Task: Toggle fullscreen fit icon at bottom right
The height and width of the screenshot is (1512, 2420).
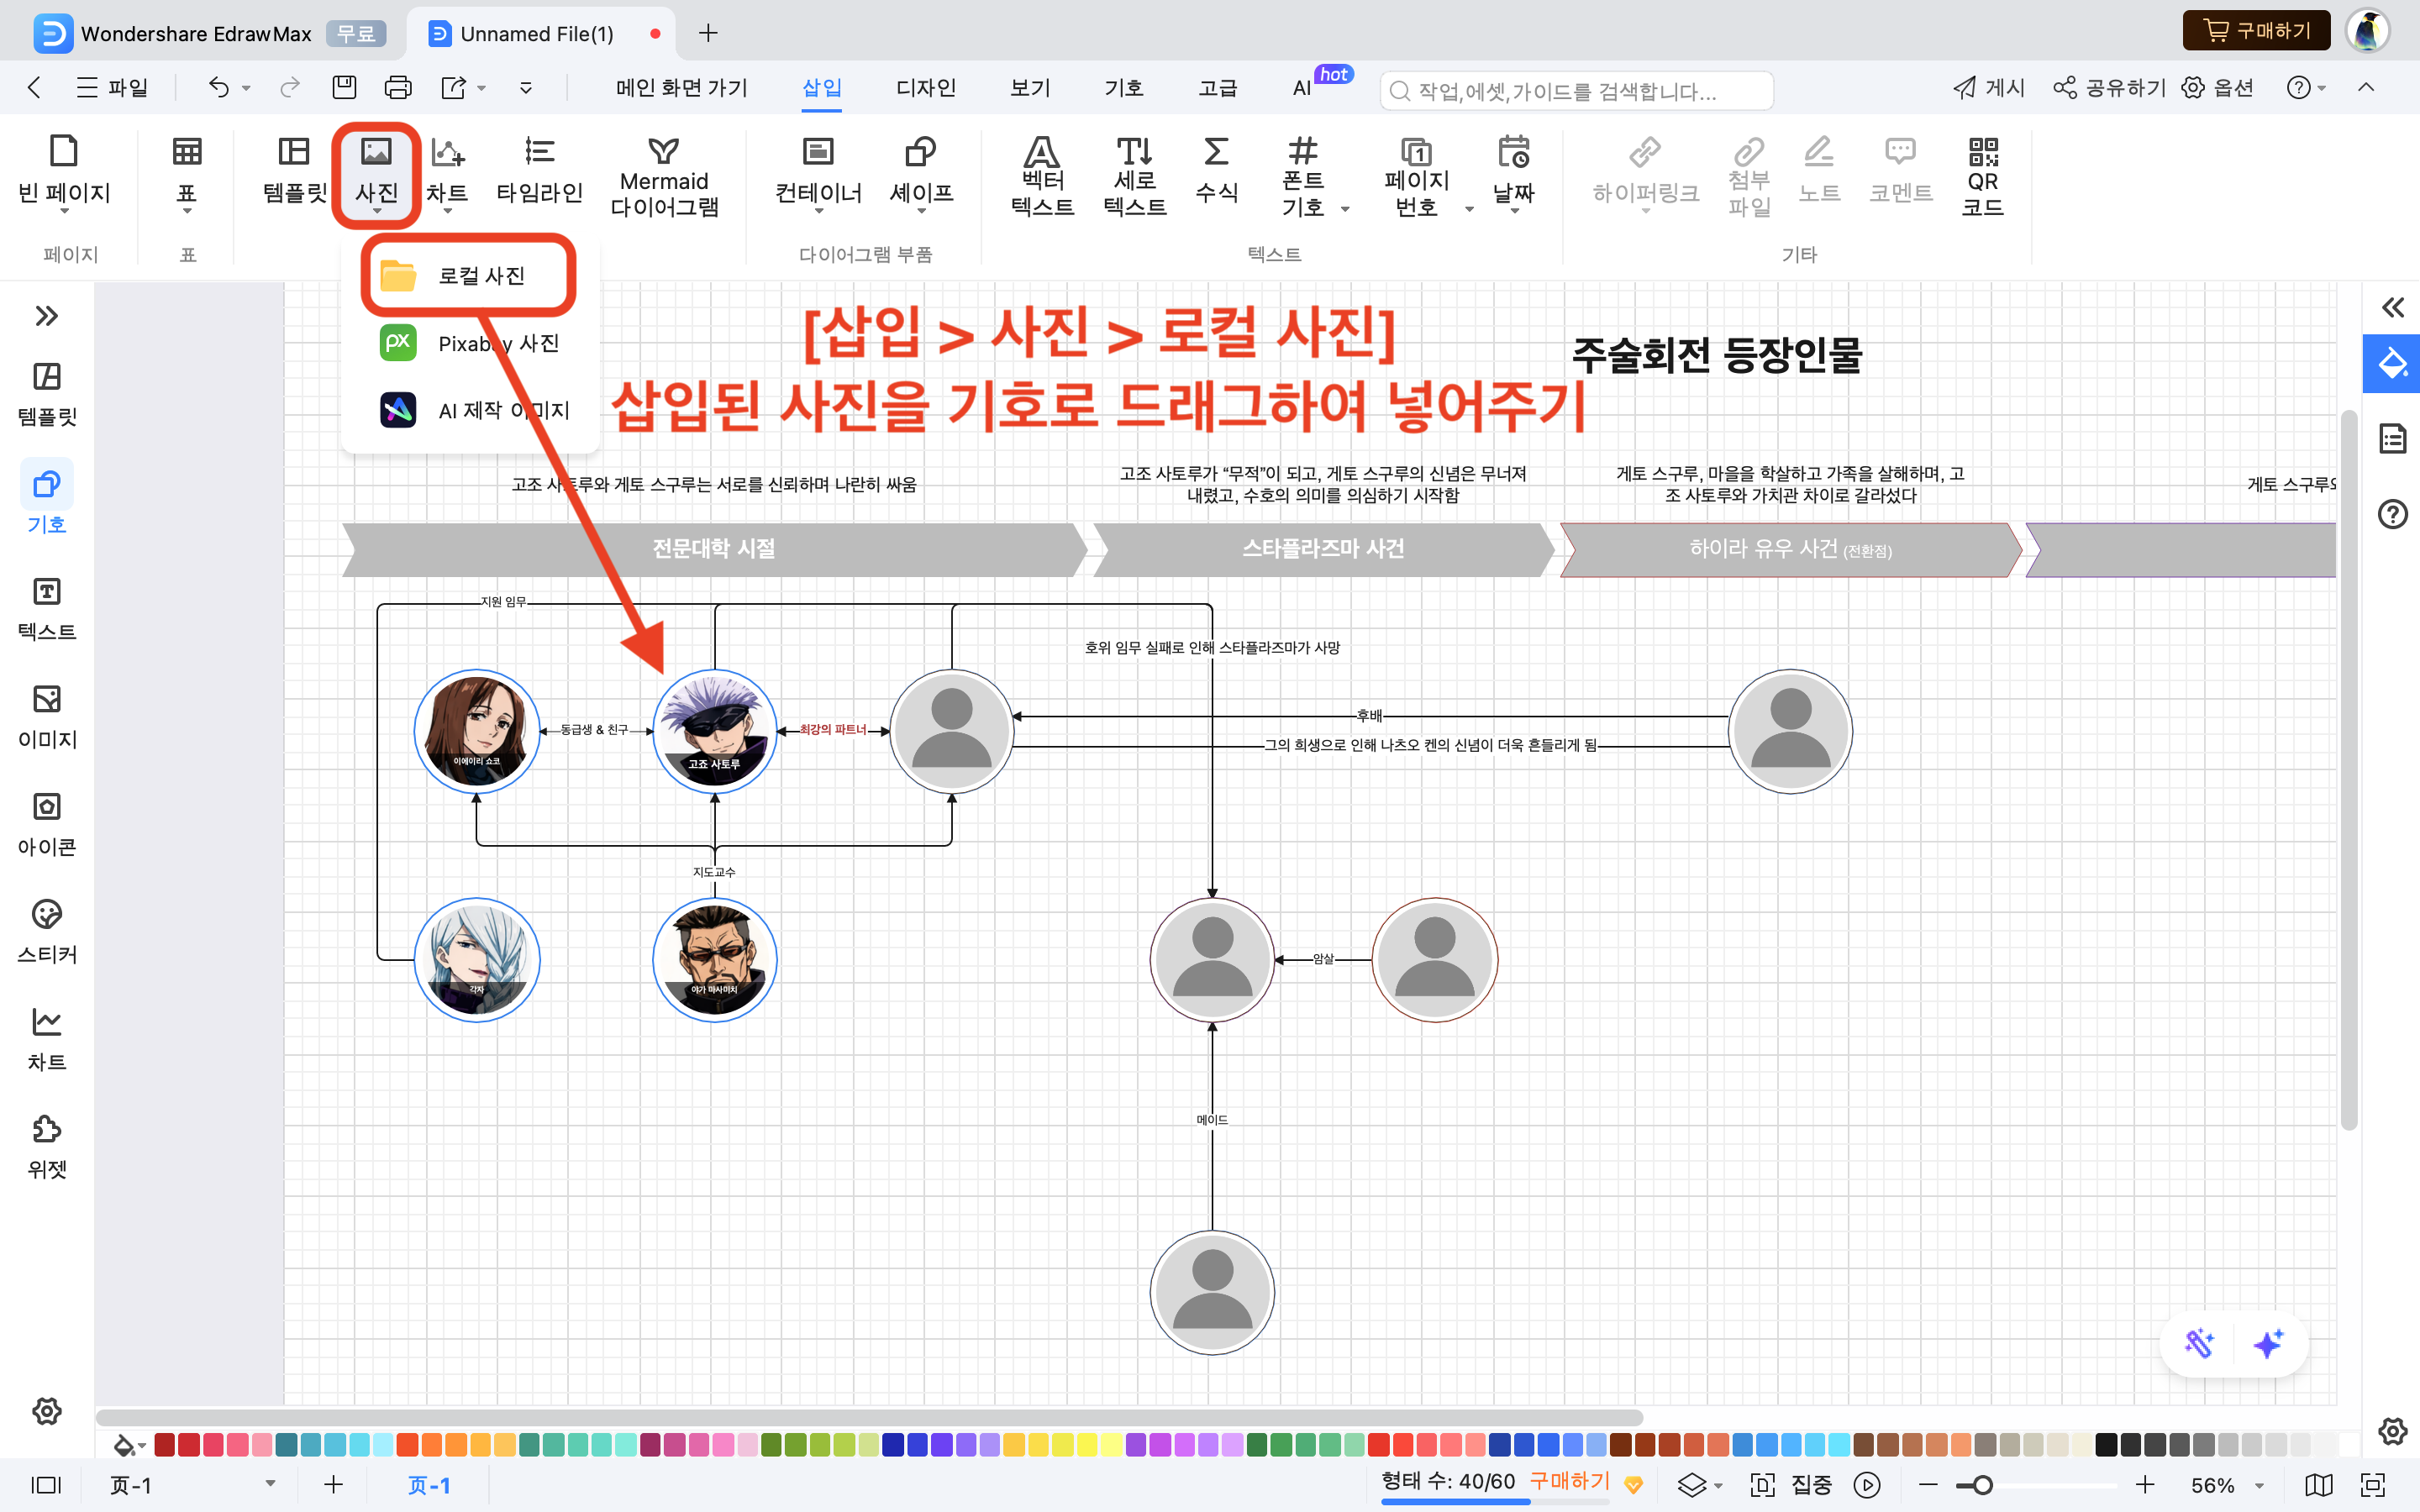Action: click(2372, 1485)
